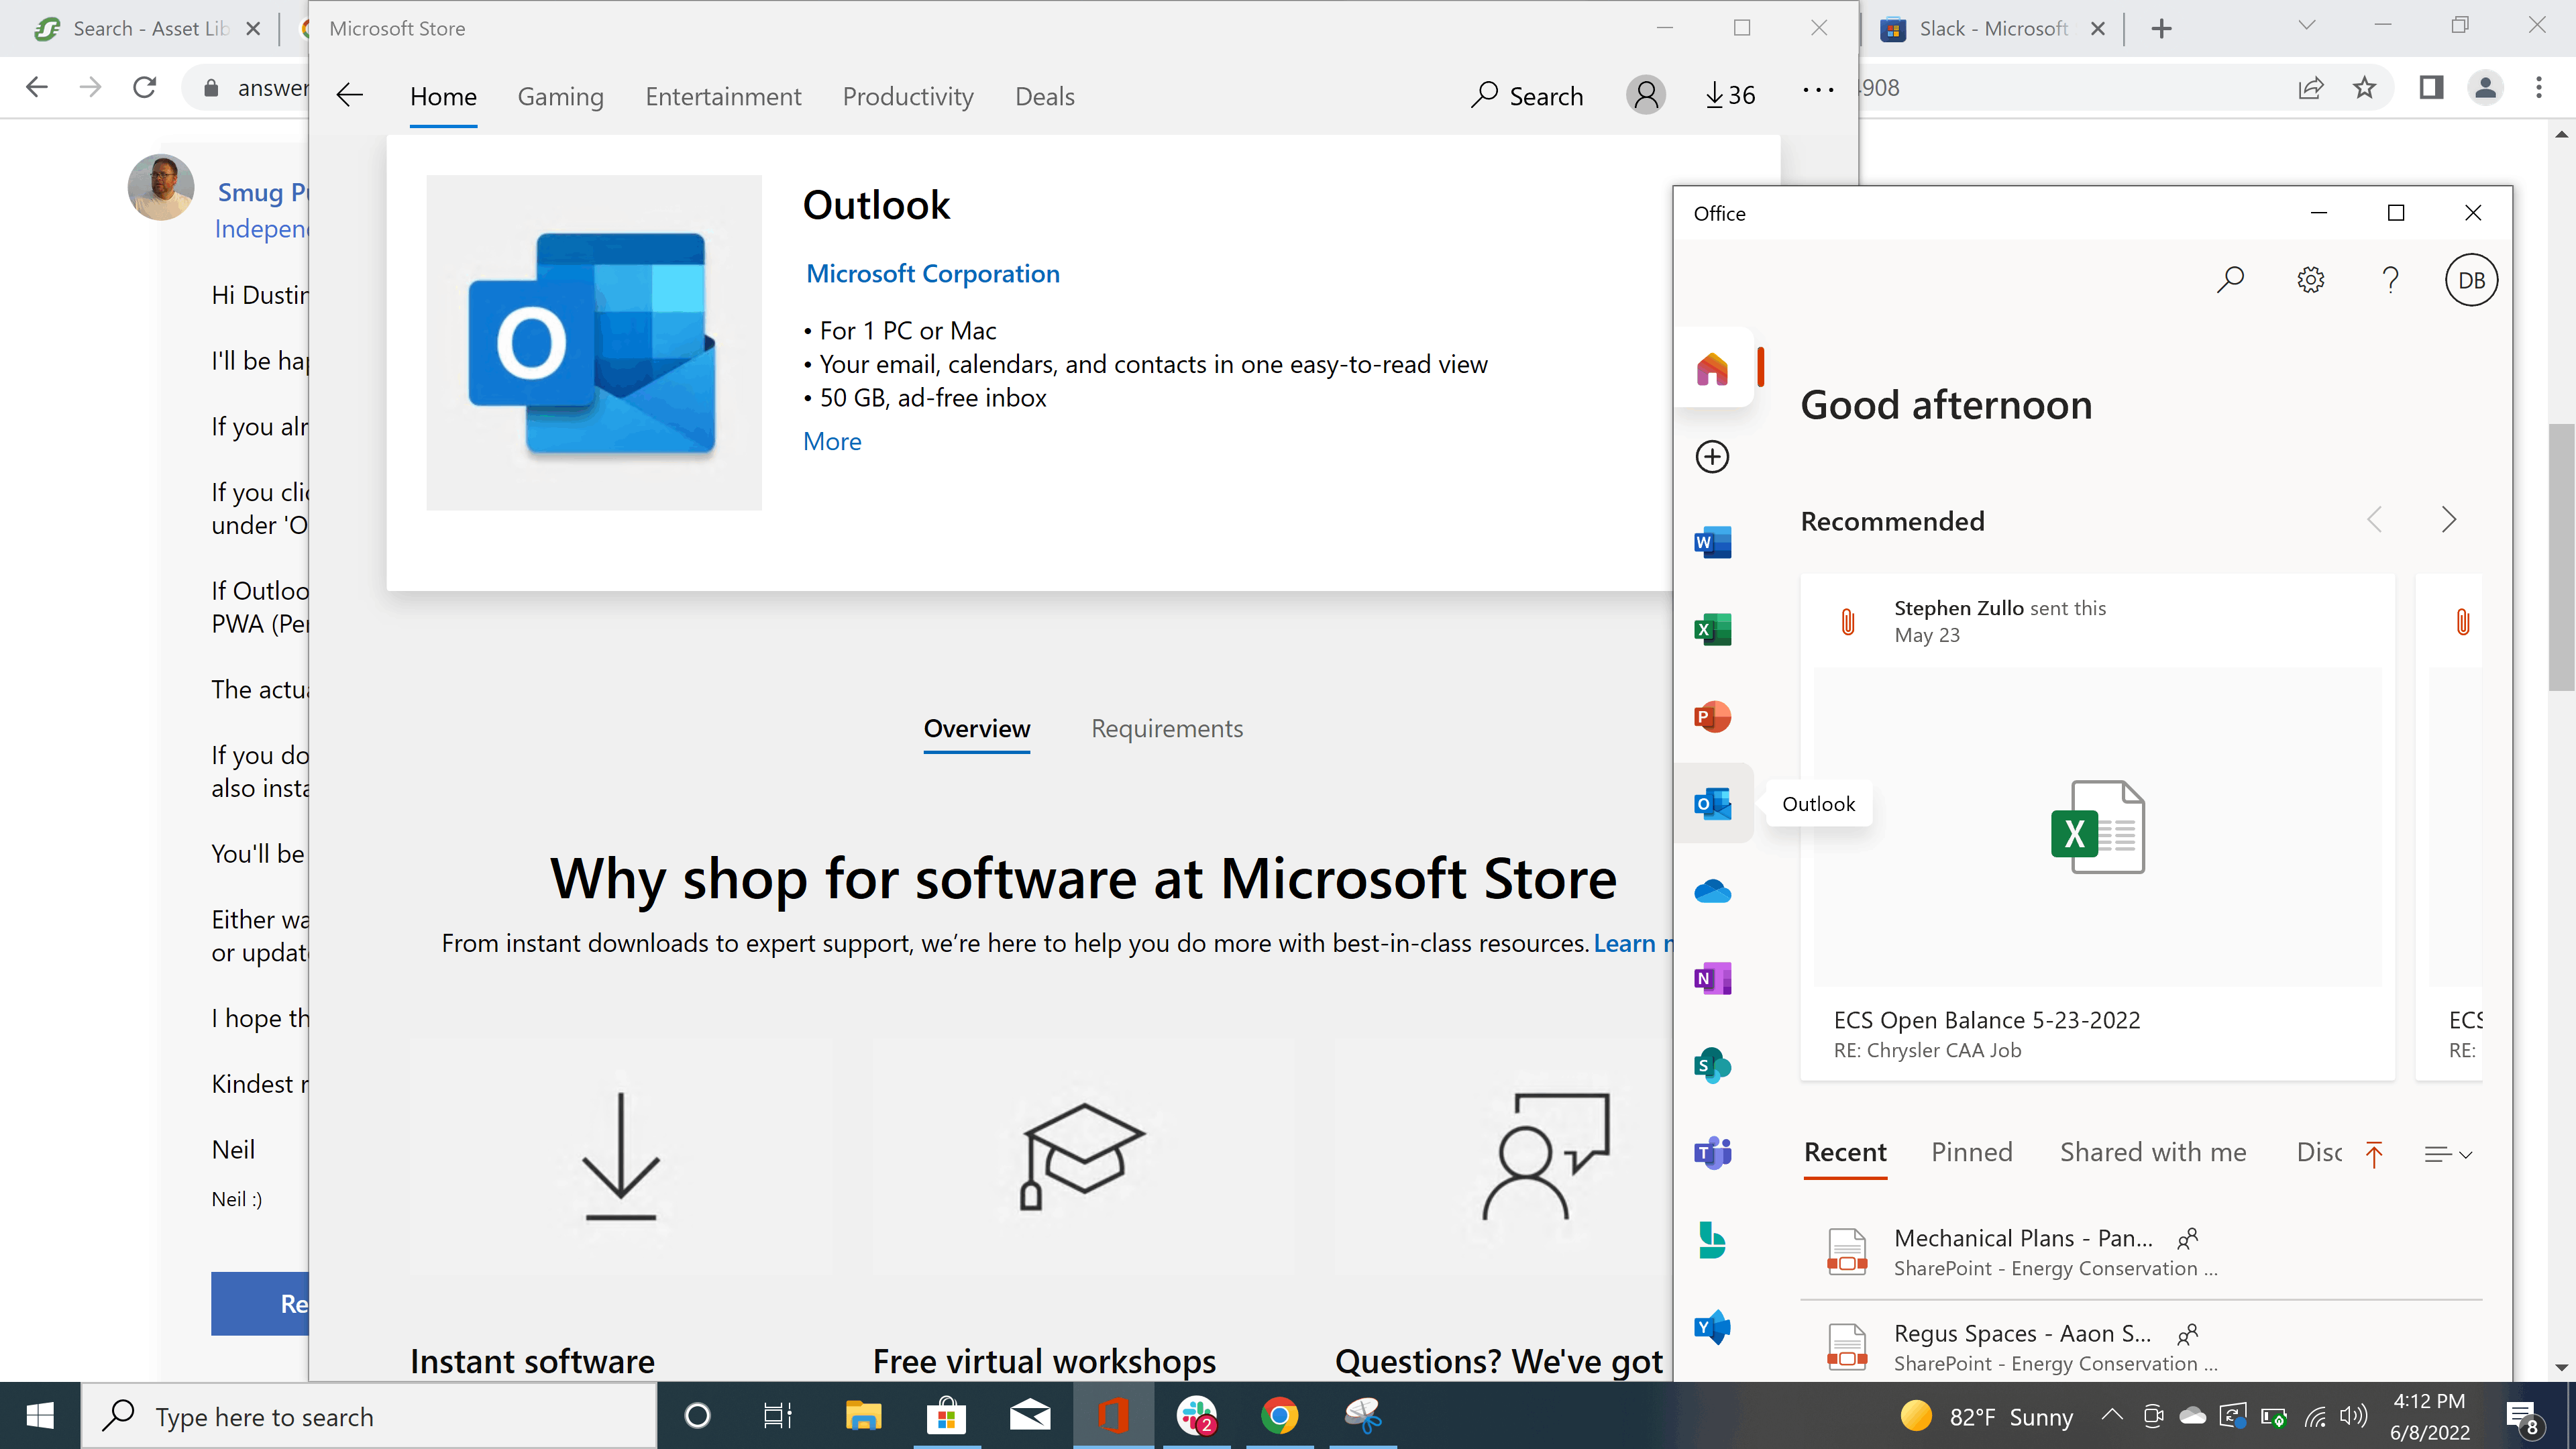Click More under the Outlook description
The width and height of the screenshot is (2576, 1449).
pyautogui.click(x=832, y=441)
